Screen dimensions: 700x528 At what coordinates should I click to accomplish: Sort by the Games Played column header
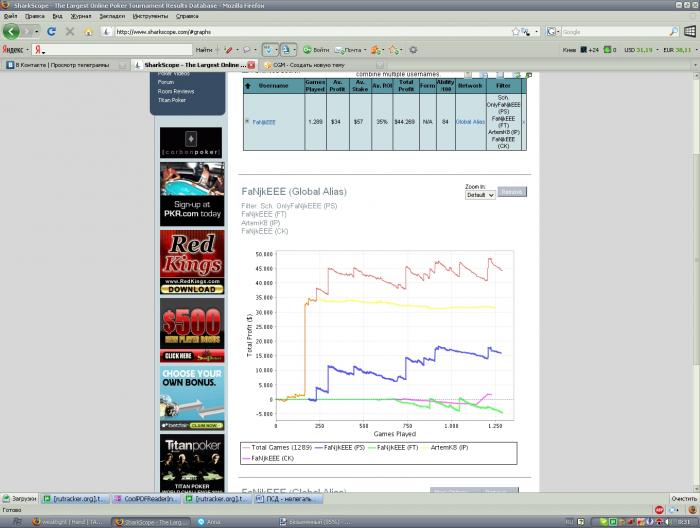315,86
